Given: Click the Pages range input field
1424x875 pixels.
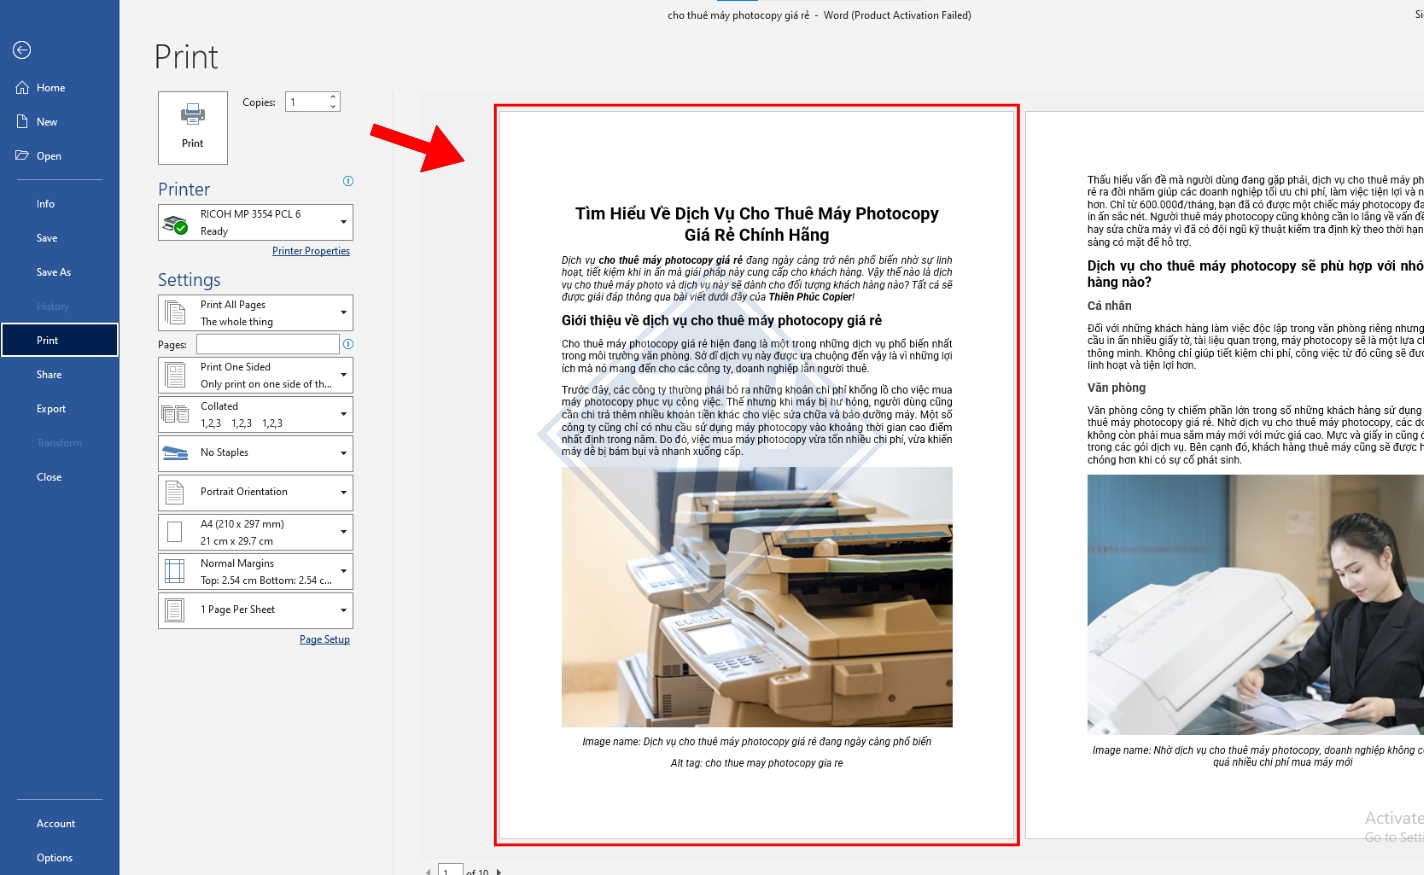Looking at the screenshot, I should pos(268,344).
